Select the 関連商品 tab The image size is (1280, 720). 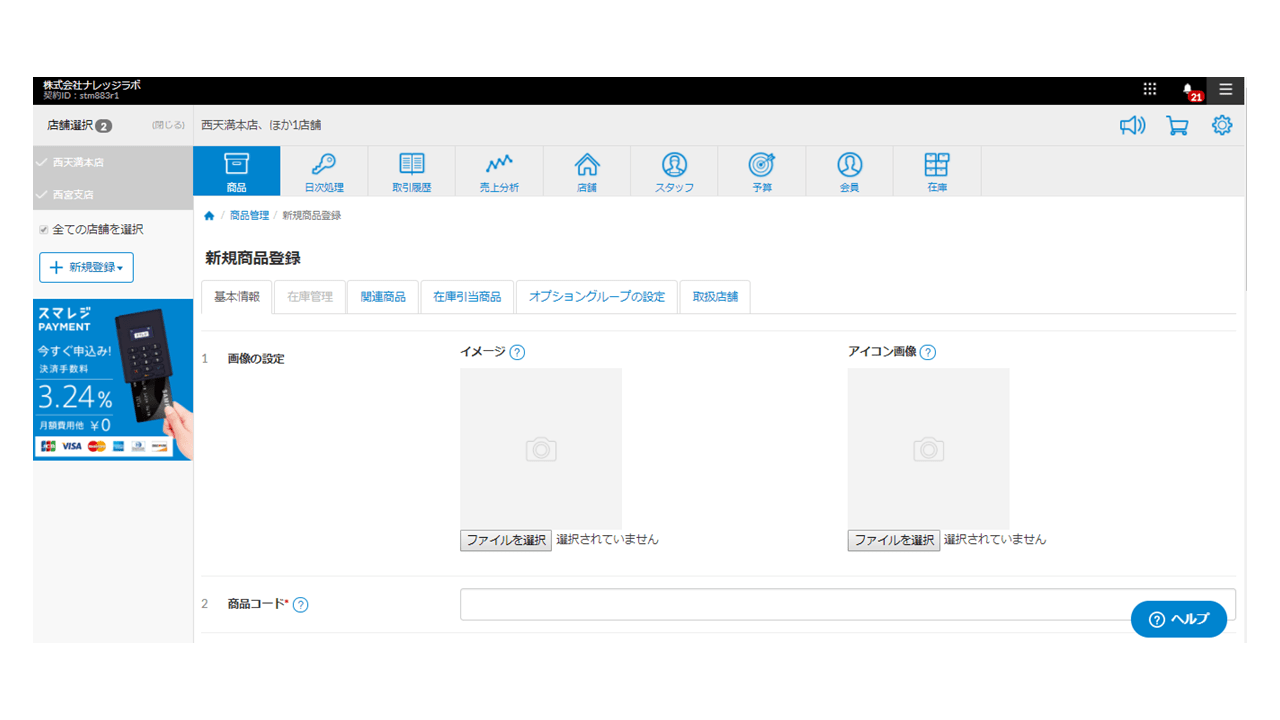383,297
